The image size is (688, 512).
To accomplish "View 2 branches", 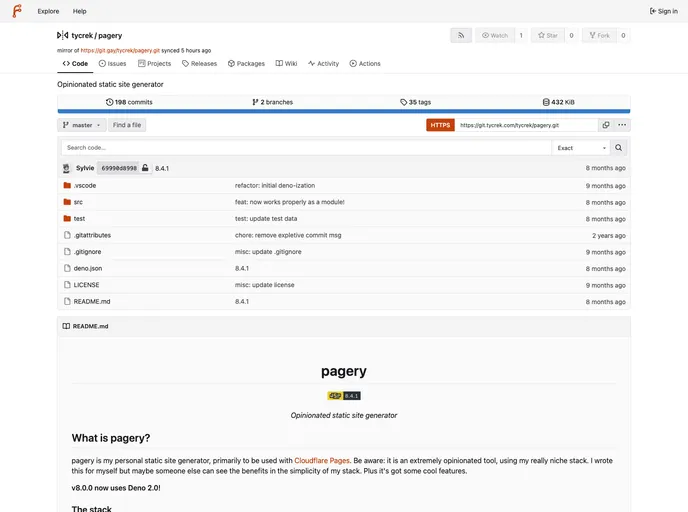I will pyautogui.click(x=272, y=102).
